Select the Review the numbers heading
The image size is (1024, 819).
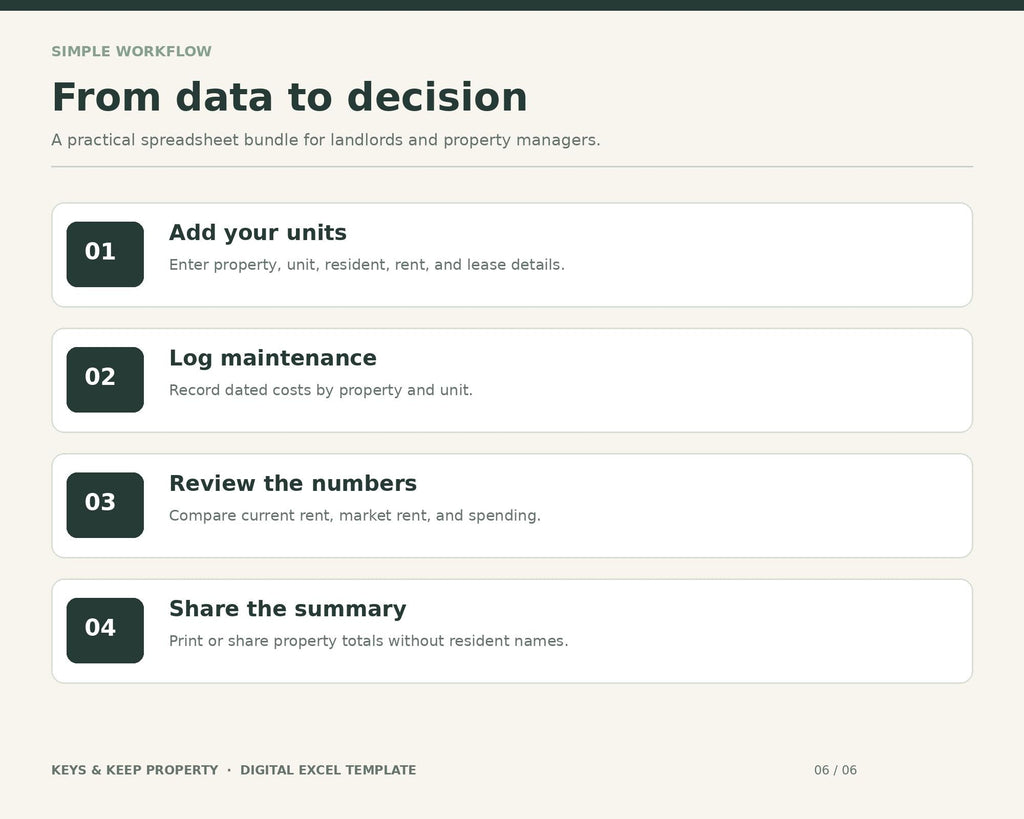[x=293, y=483]
